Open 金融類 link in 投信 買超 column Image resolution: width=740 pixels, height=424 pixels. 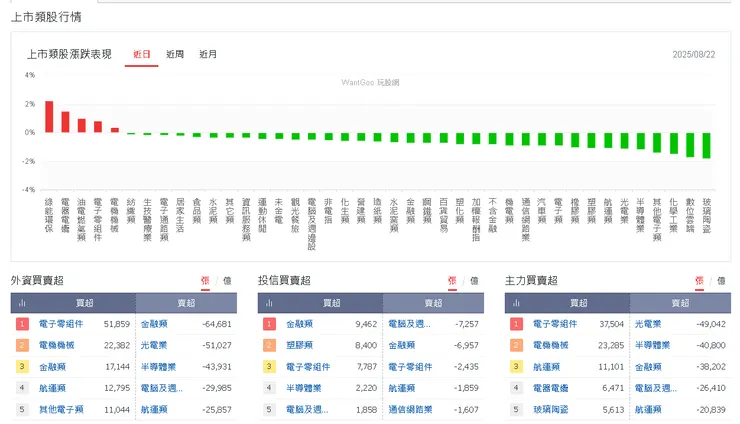point(299,324)
